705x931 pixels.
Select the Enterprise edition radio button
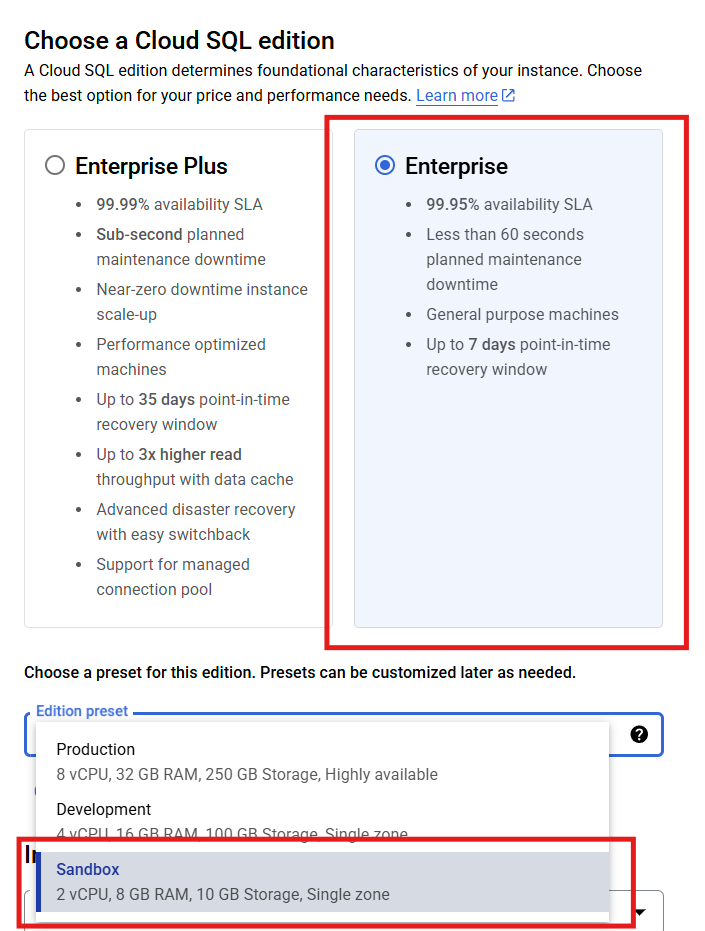385,166
